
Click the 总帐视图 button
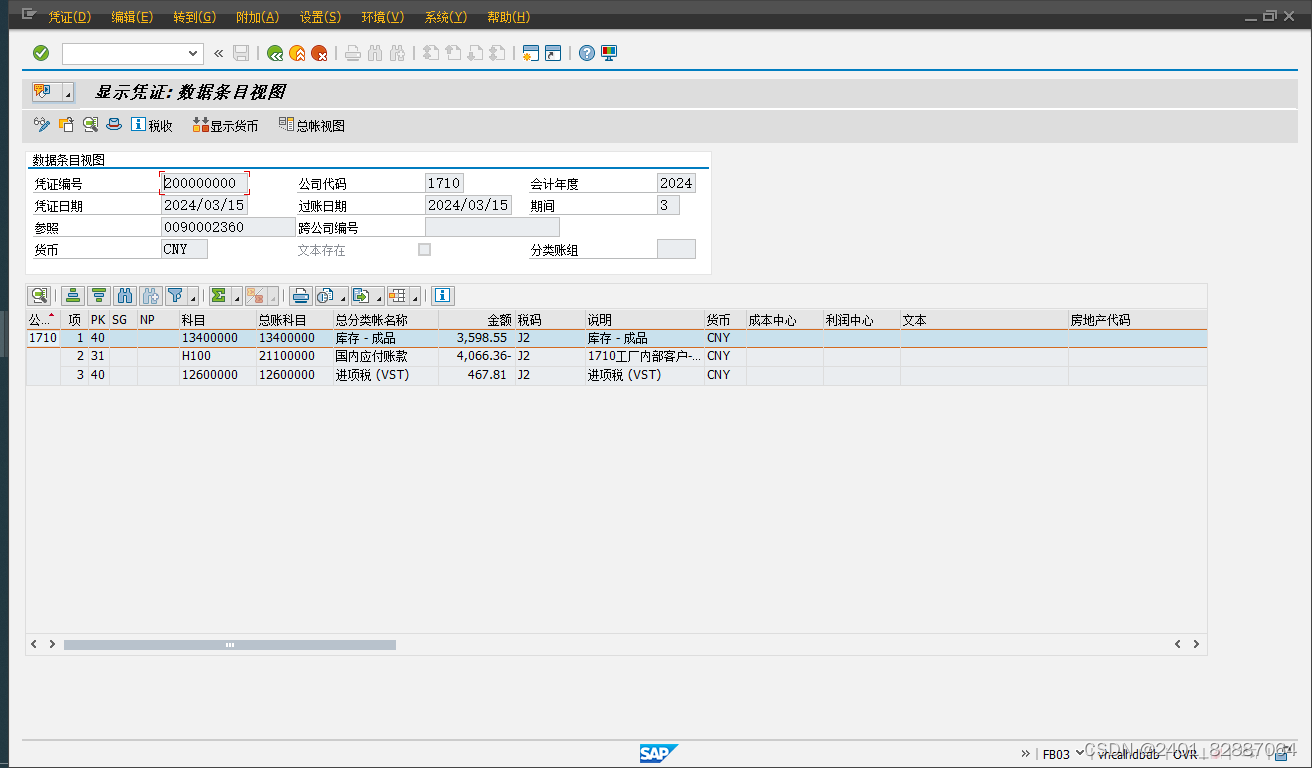click(312, 125)
